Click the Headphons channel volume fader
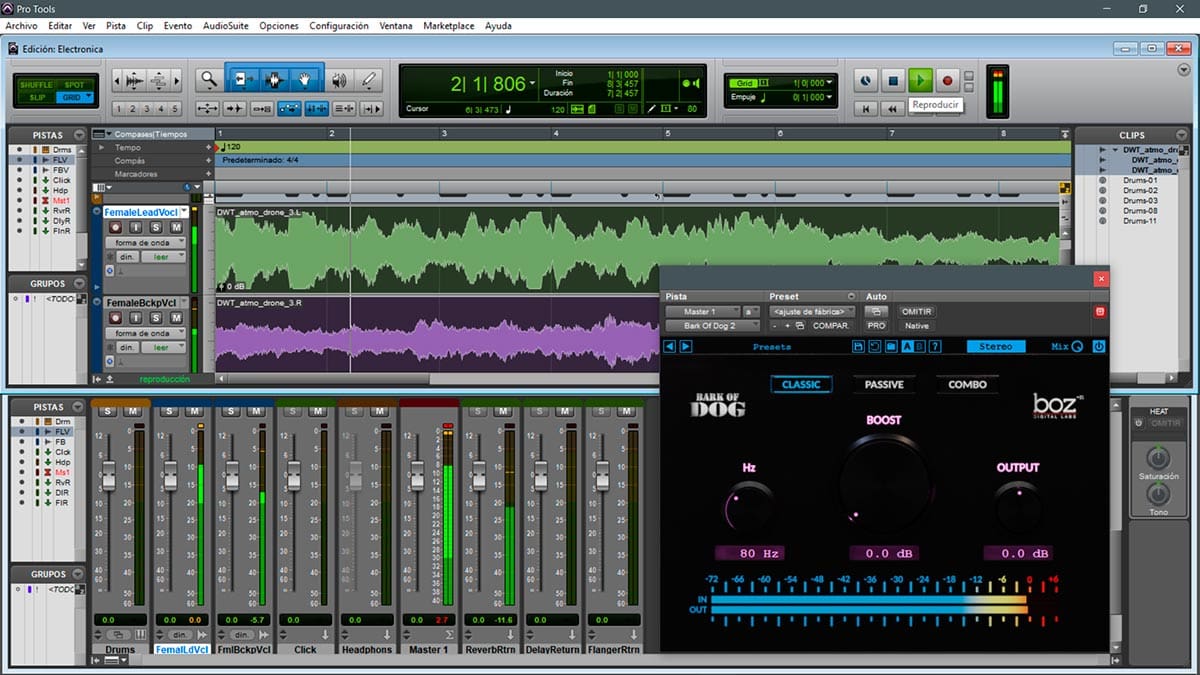This screenshot has height=675, width=1200. click(x=355, y=476)
